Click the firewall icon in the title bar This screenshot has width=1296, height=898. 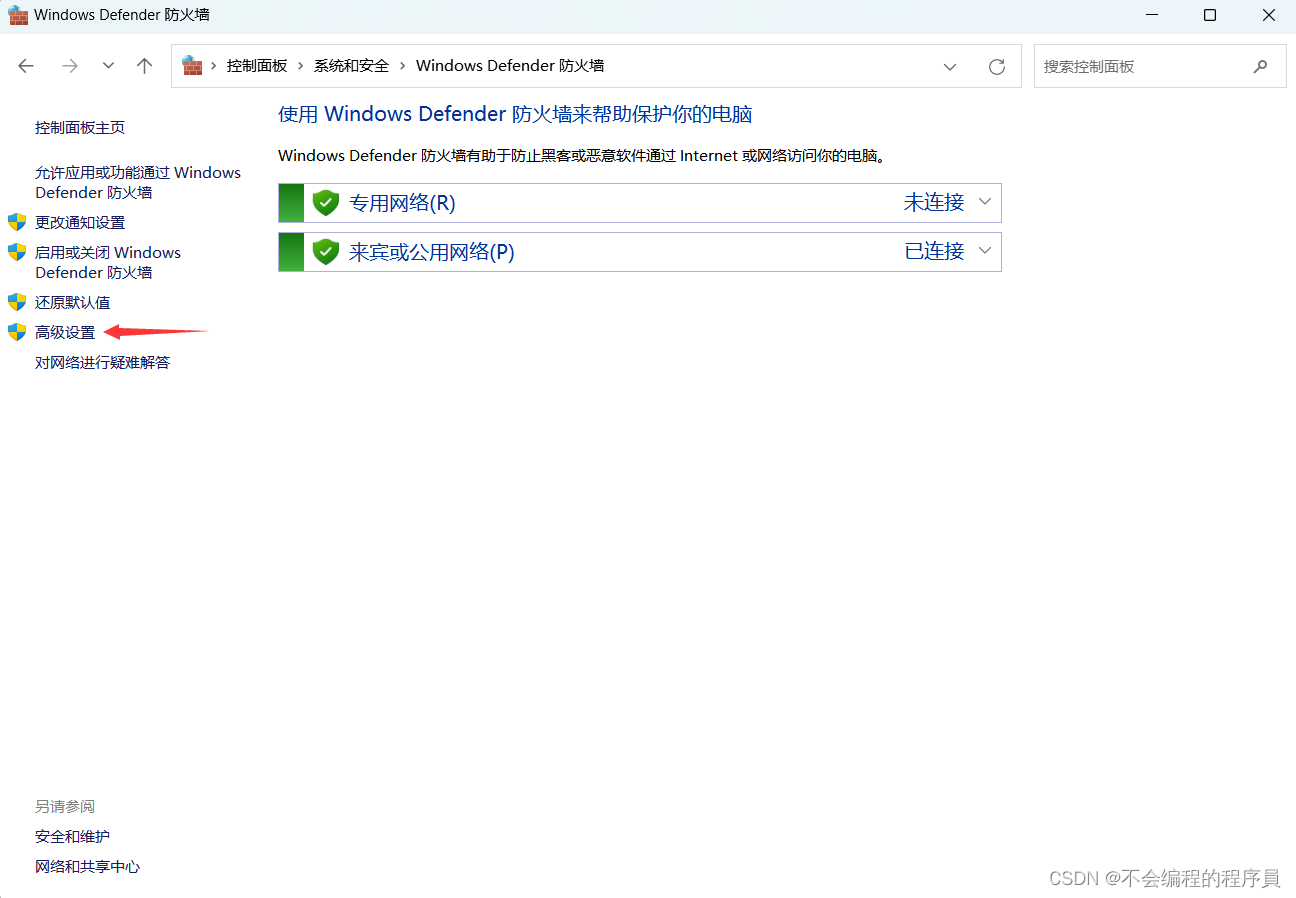pyautogui.click(x=18, y=15)
